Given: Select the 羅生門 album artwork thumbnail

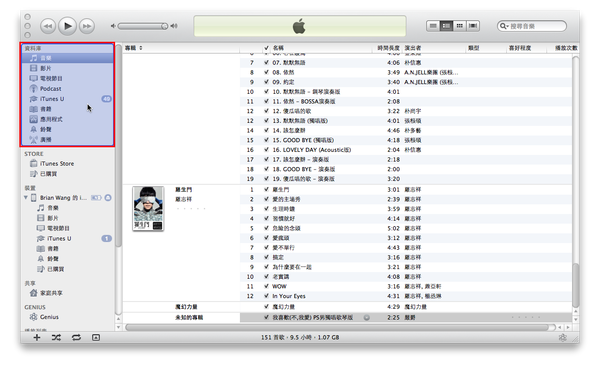Looking at the screenshot, I should tap(148, 209).
